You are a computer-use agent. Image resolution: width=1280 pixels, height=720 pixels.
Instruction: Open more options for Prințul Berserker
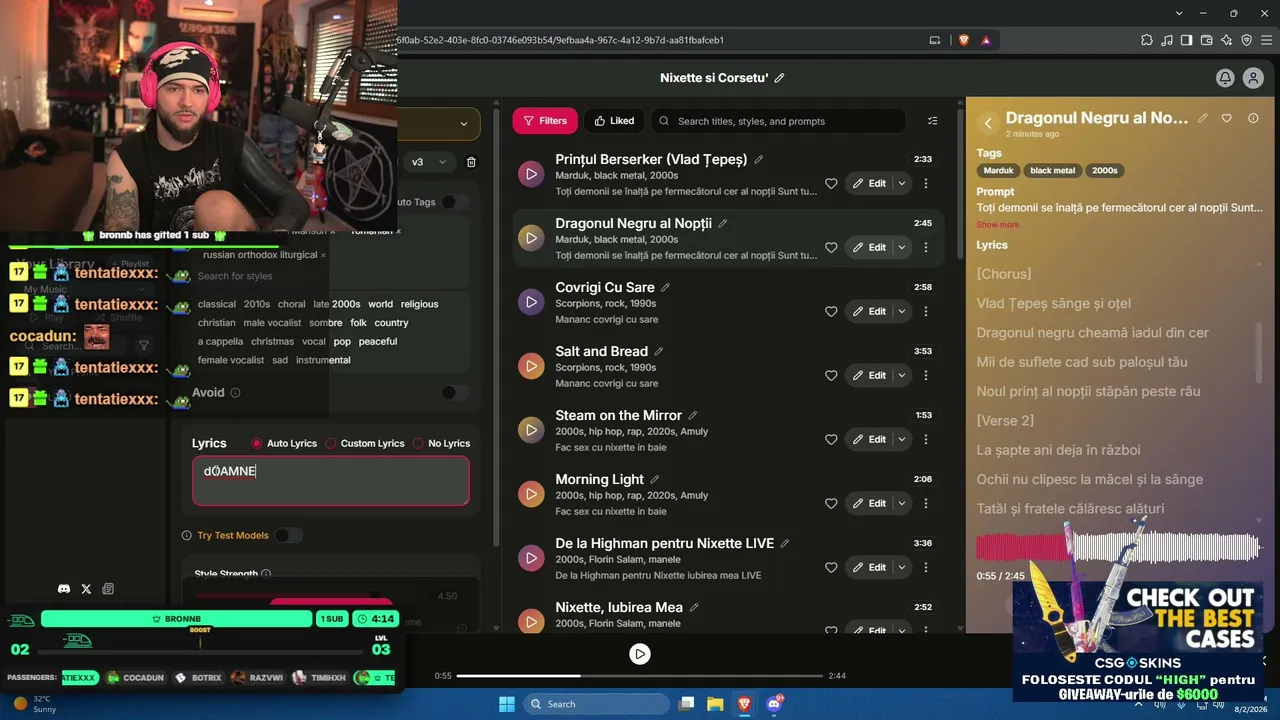click(x=926, y=184)
